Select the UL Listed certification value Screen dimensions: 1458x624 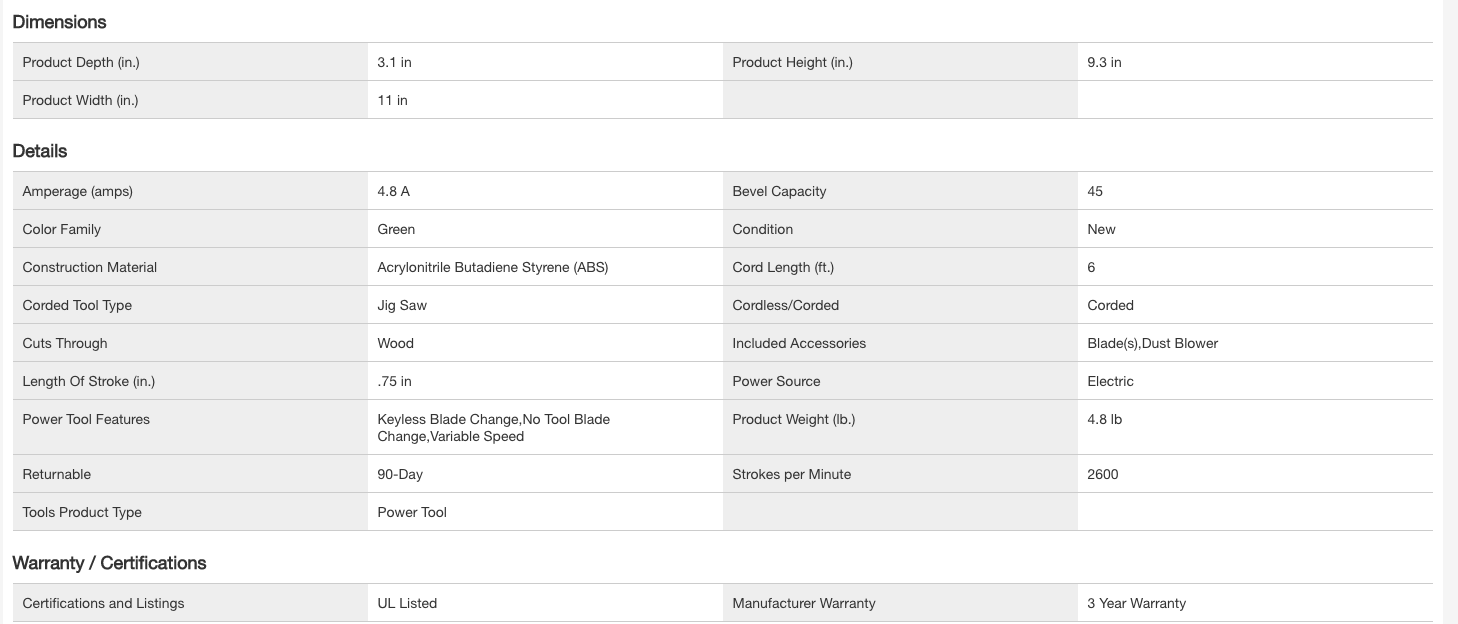pyautogui.click(x=407, y=603)
